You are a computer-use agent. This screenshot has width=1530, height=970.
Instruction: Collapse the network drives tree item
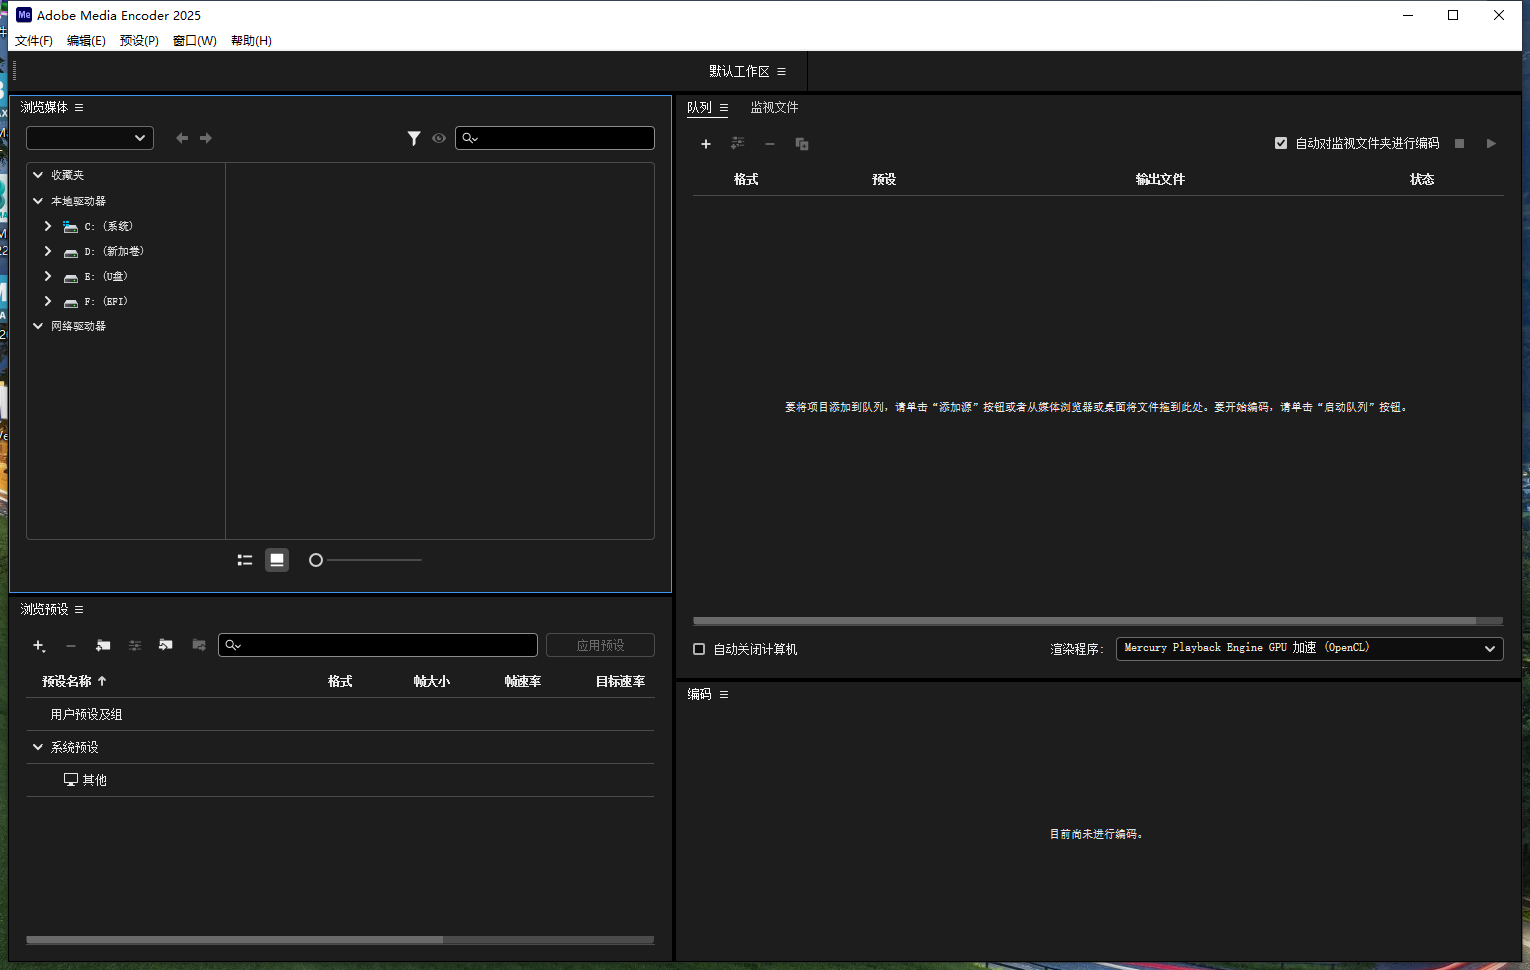(37, 326)
